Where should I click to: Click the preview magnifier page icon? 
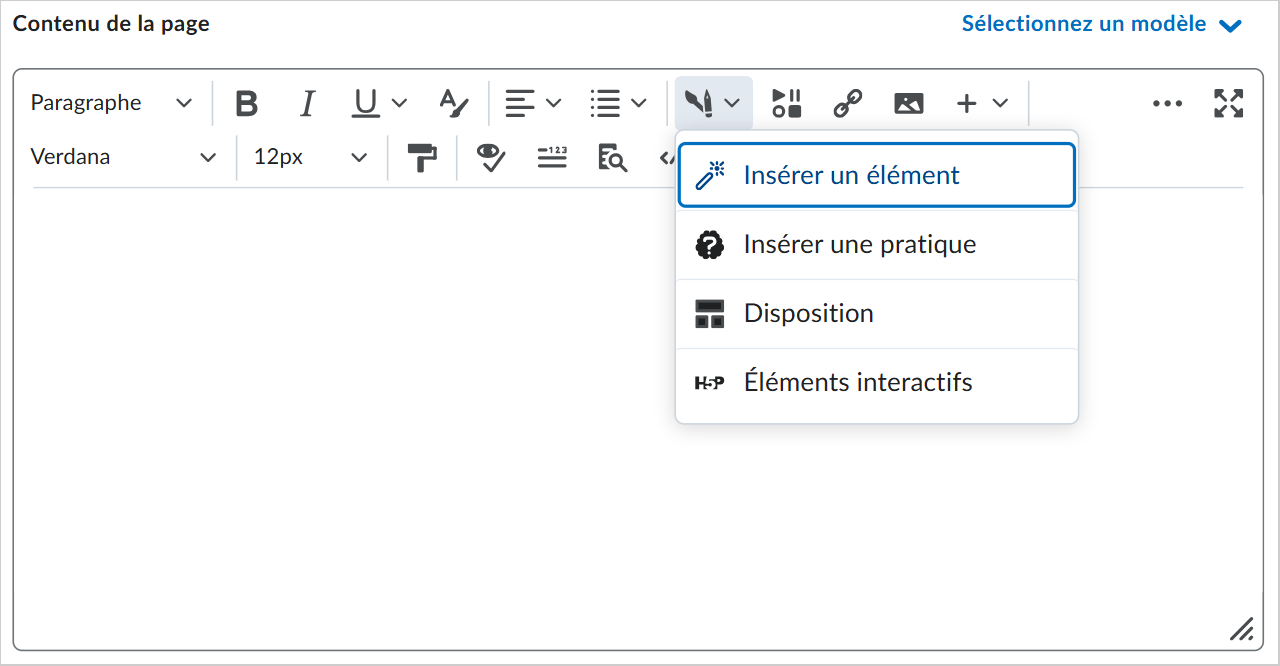click(x=612, y=157)
